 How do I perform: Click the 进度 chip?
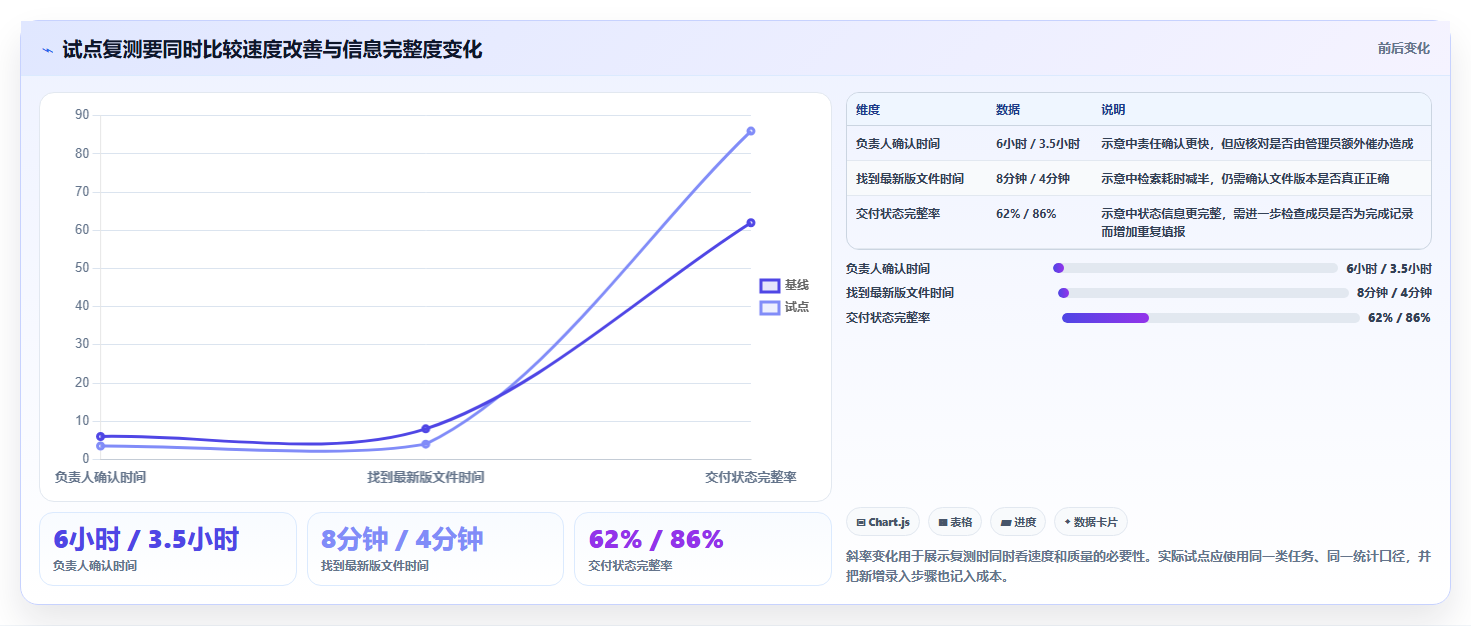point(1018,522)
